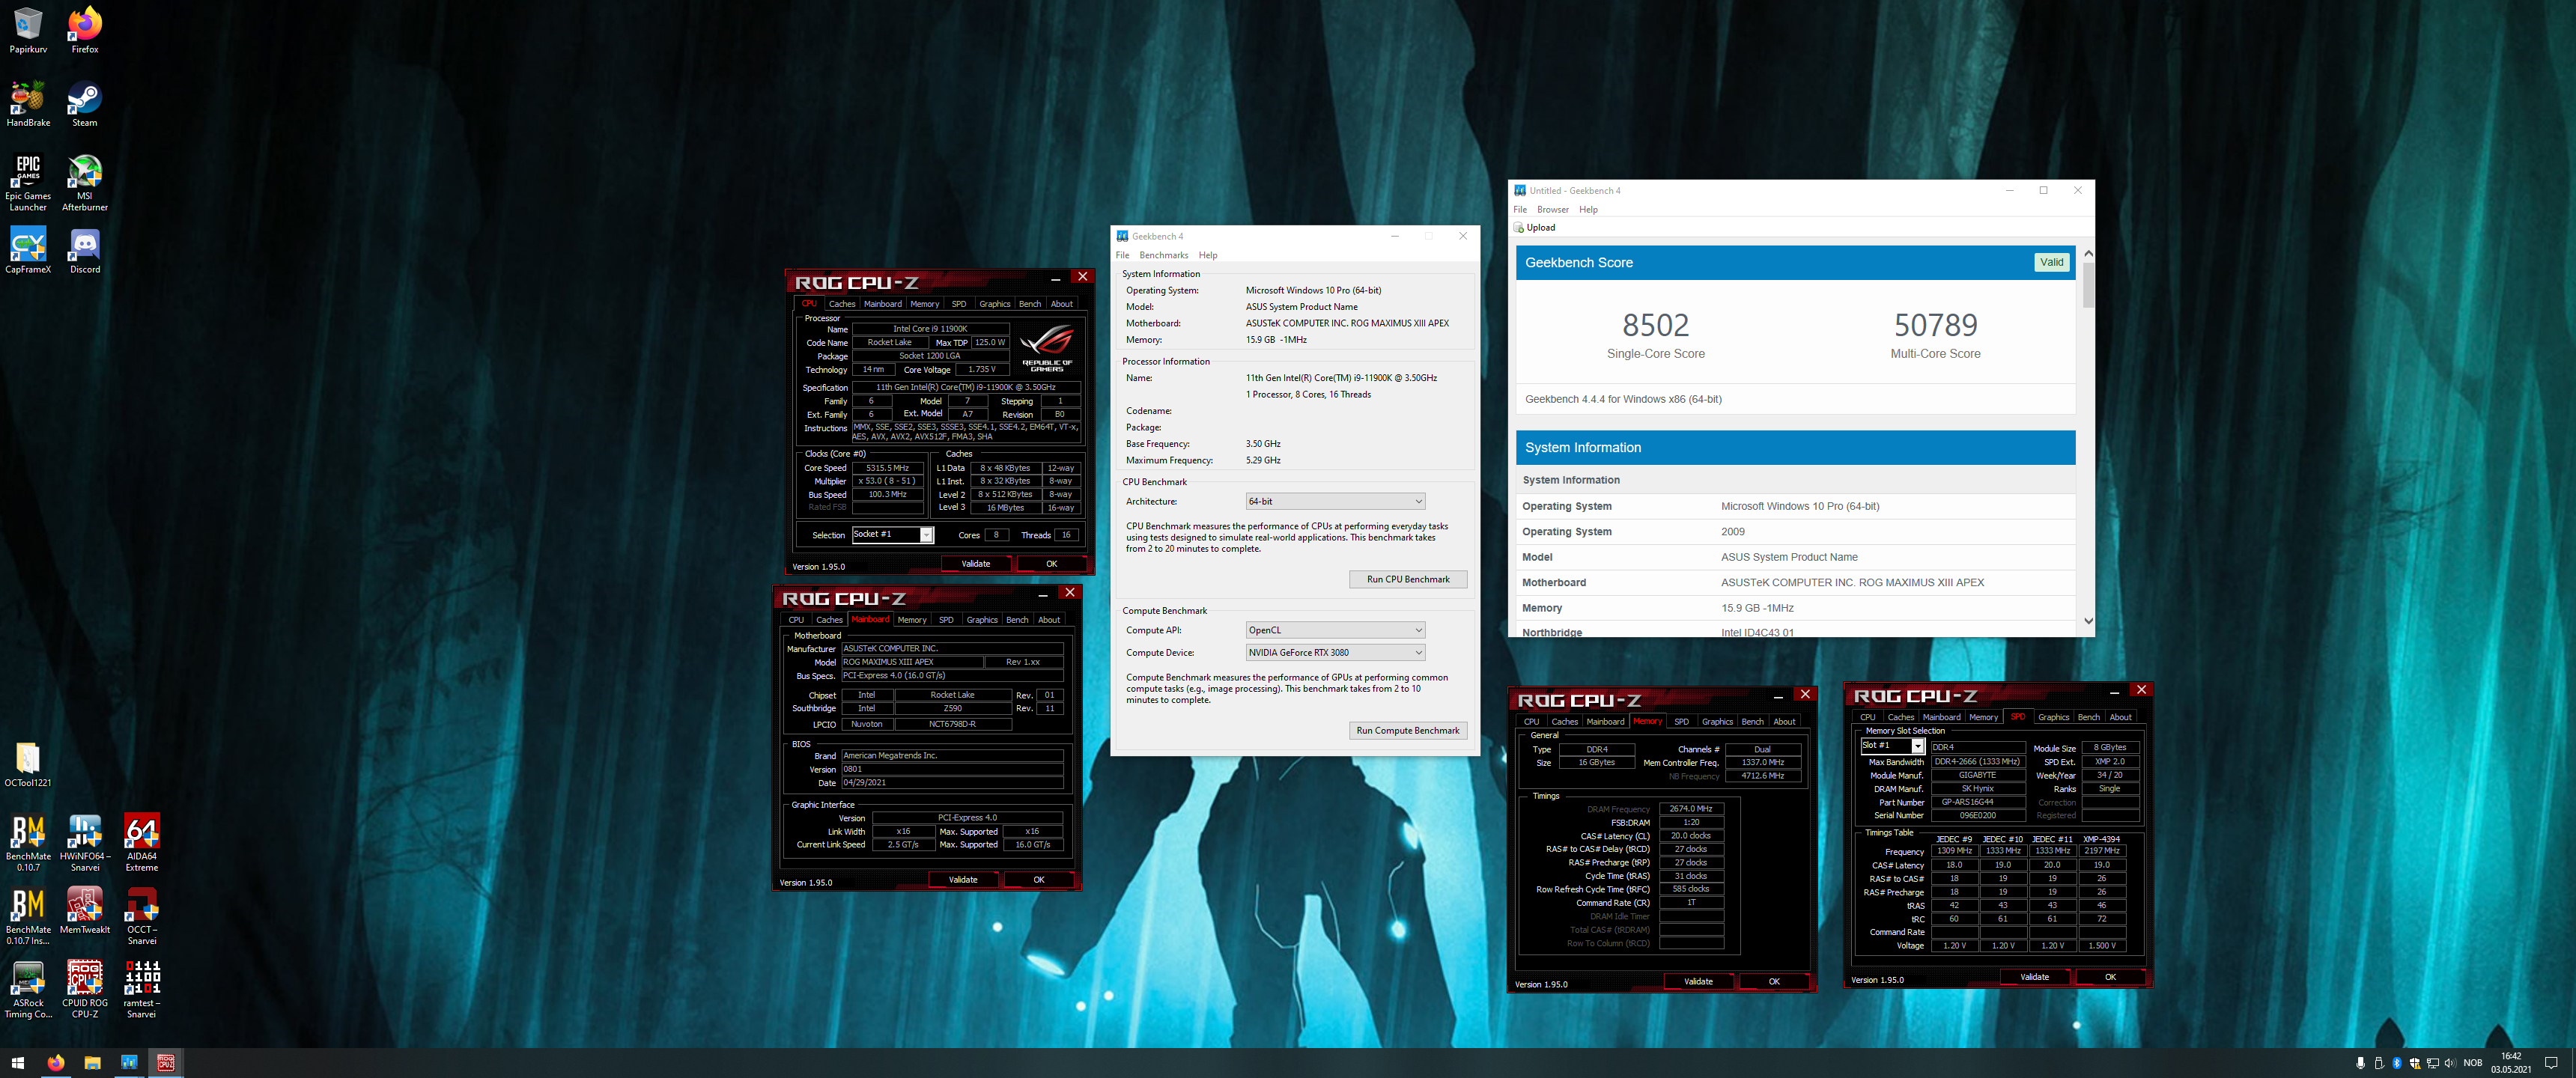Screen dimensions: 2576x1078
Task: Click Validate in the CPU tab CPU-Z window
Action: click(x=975, y=564)
